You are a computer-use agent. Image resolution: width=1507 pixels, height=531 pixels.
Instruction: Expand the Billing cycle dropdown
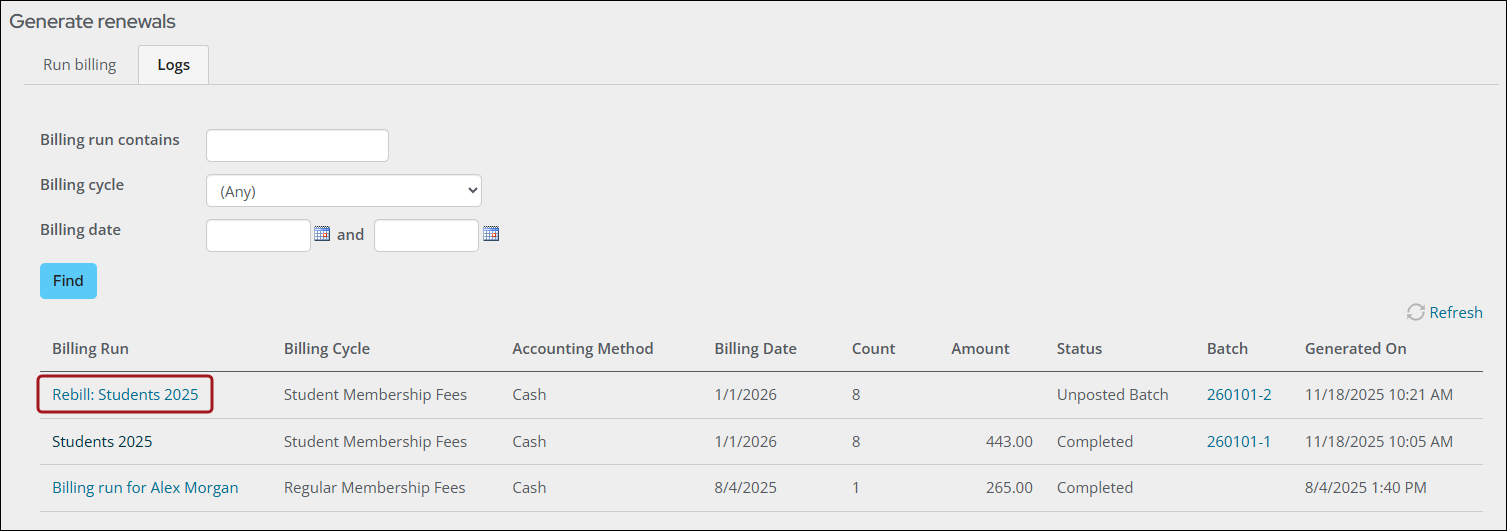(x=343, y=191)
